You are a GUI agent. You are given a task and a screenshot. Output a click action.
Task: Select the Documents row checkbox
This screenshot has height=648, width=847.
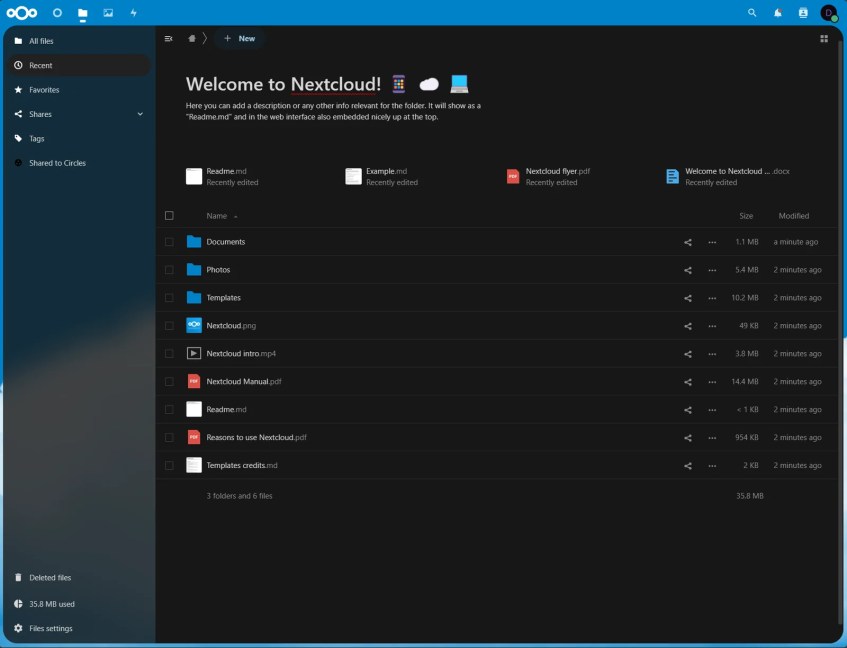(169, 241)
